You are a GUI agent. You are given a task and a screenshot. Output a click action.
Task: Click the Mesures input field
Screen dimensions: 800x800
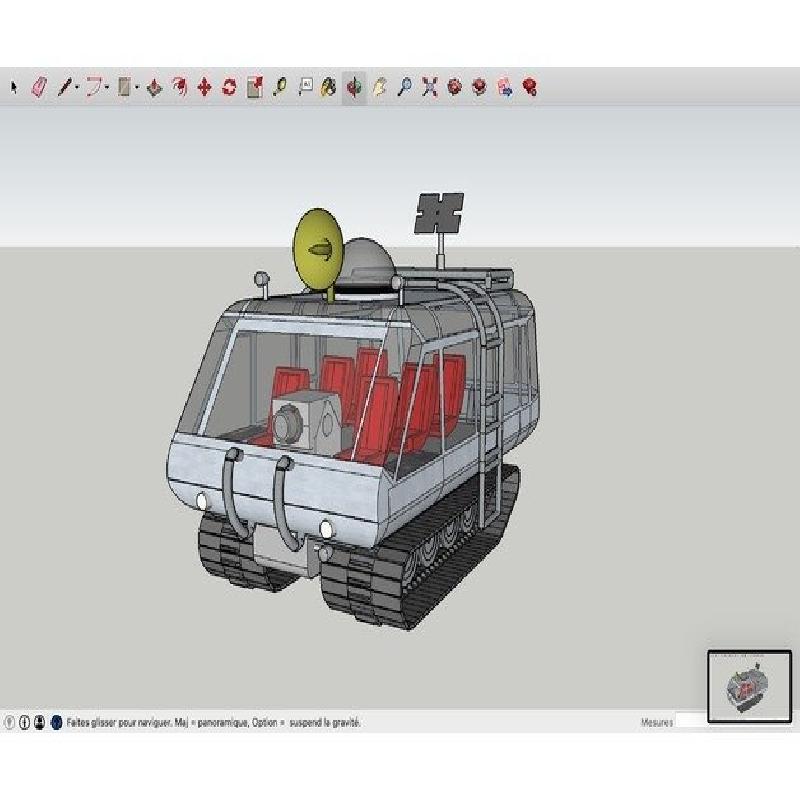(x=691, y=721)
